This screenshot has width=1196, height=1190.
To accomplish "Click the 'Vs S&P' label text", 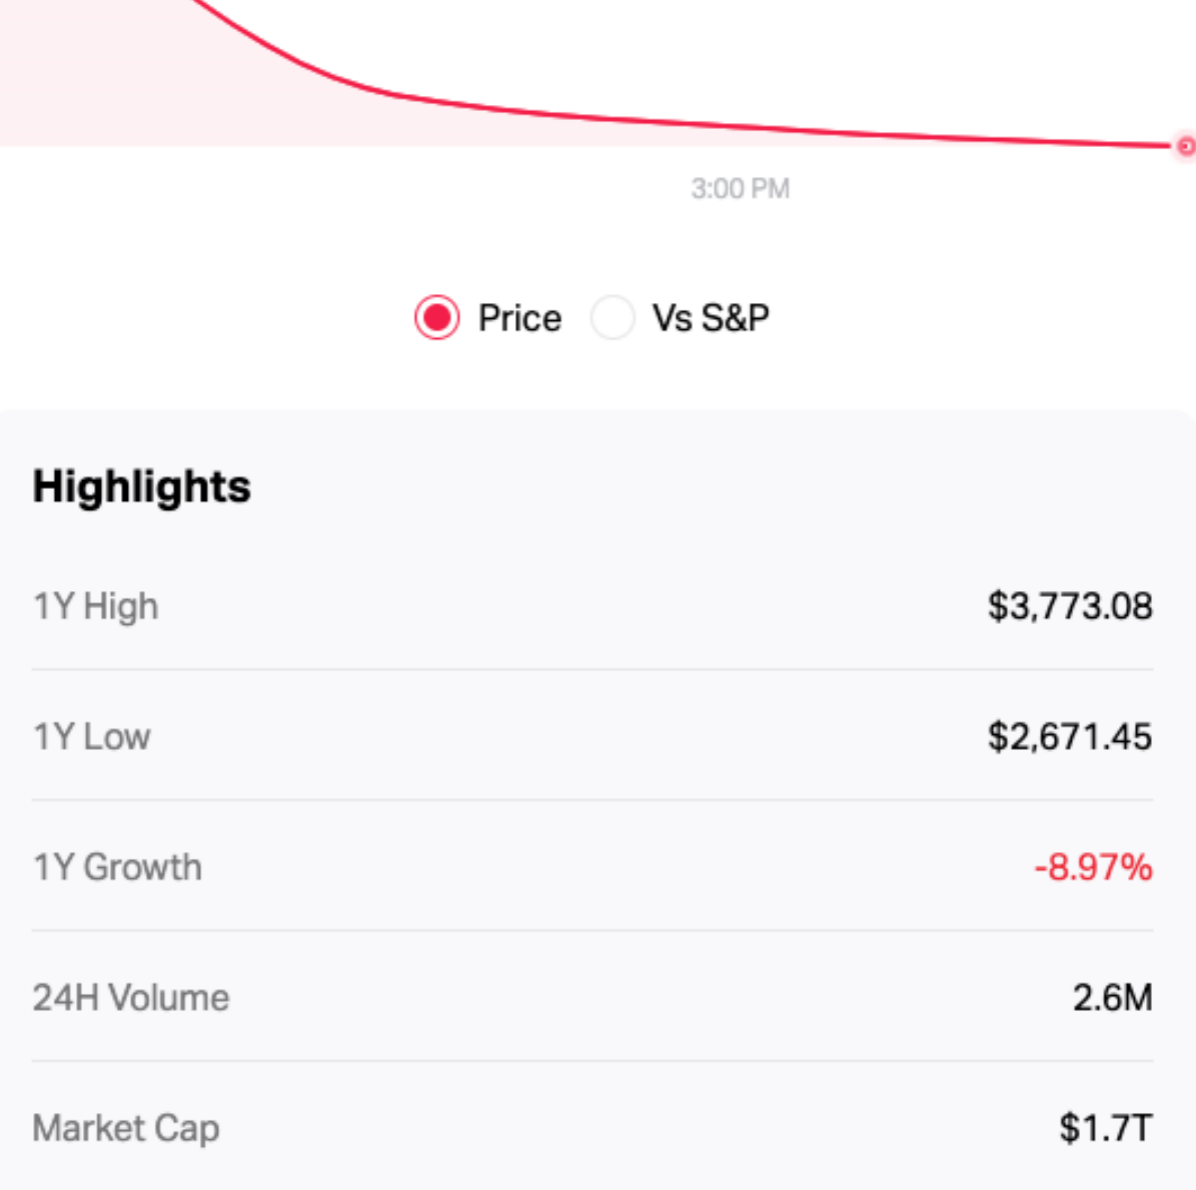I will pos(710,318).
